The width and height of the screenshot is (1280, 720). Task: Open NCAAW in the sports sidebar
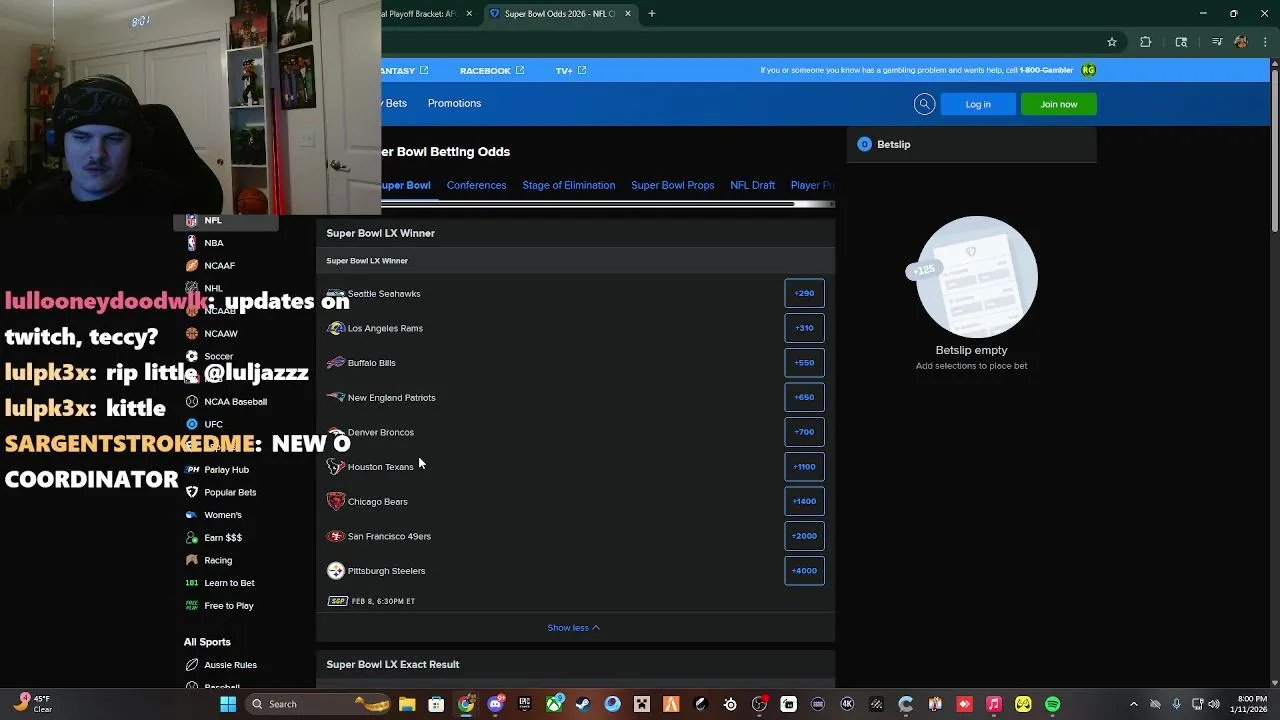click(220, 333)
